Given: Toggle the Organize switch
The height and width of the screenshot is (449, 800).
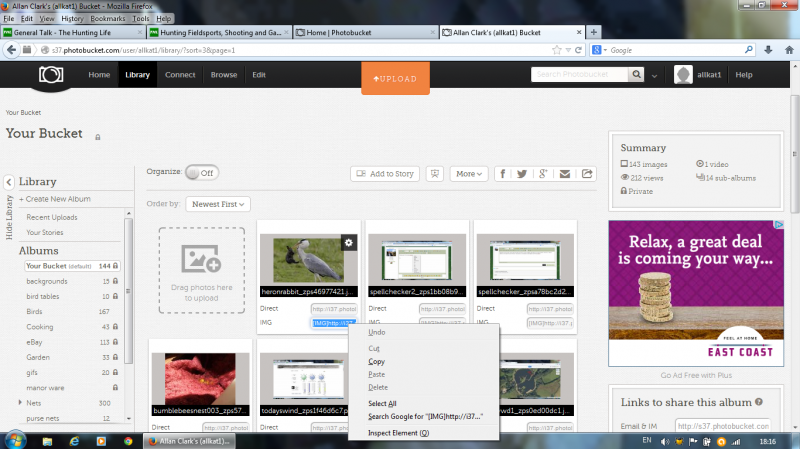Looking at the screenshot, I should pos(201,172).
